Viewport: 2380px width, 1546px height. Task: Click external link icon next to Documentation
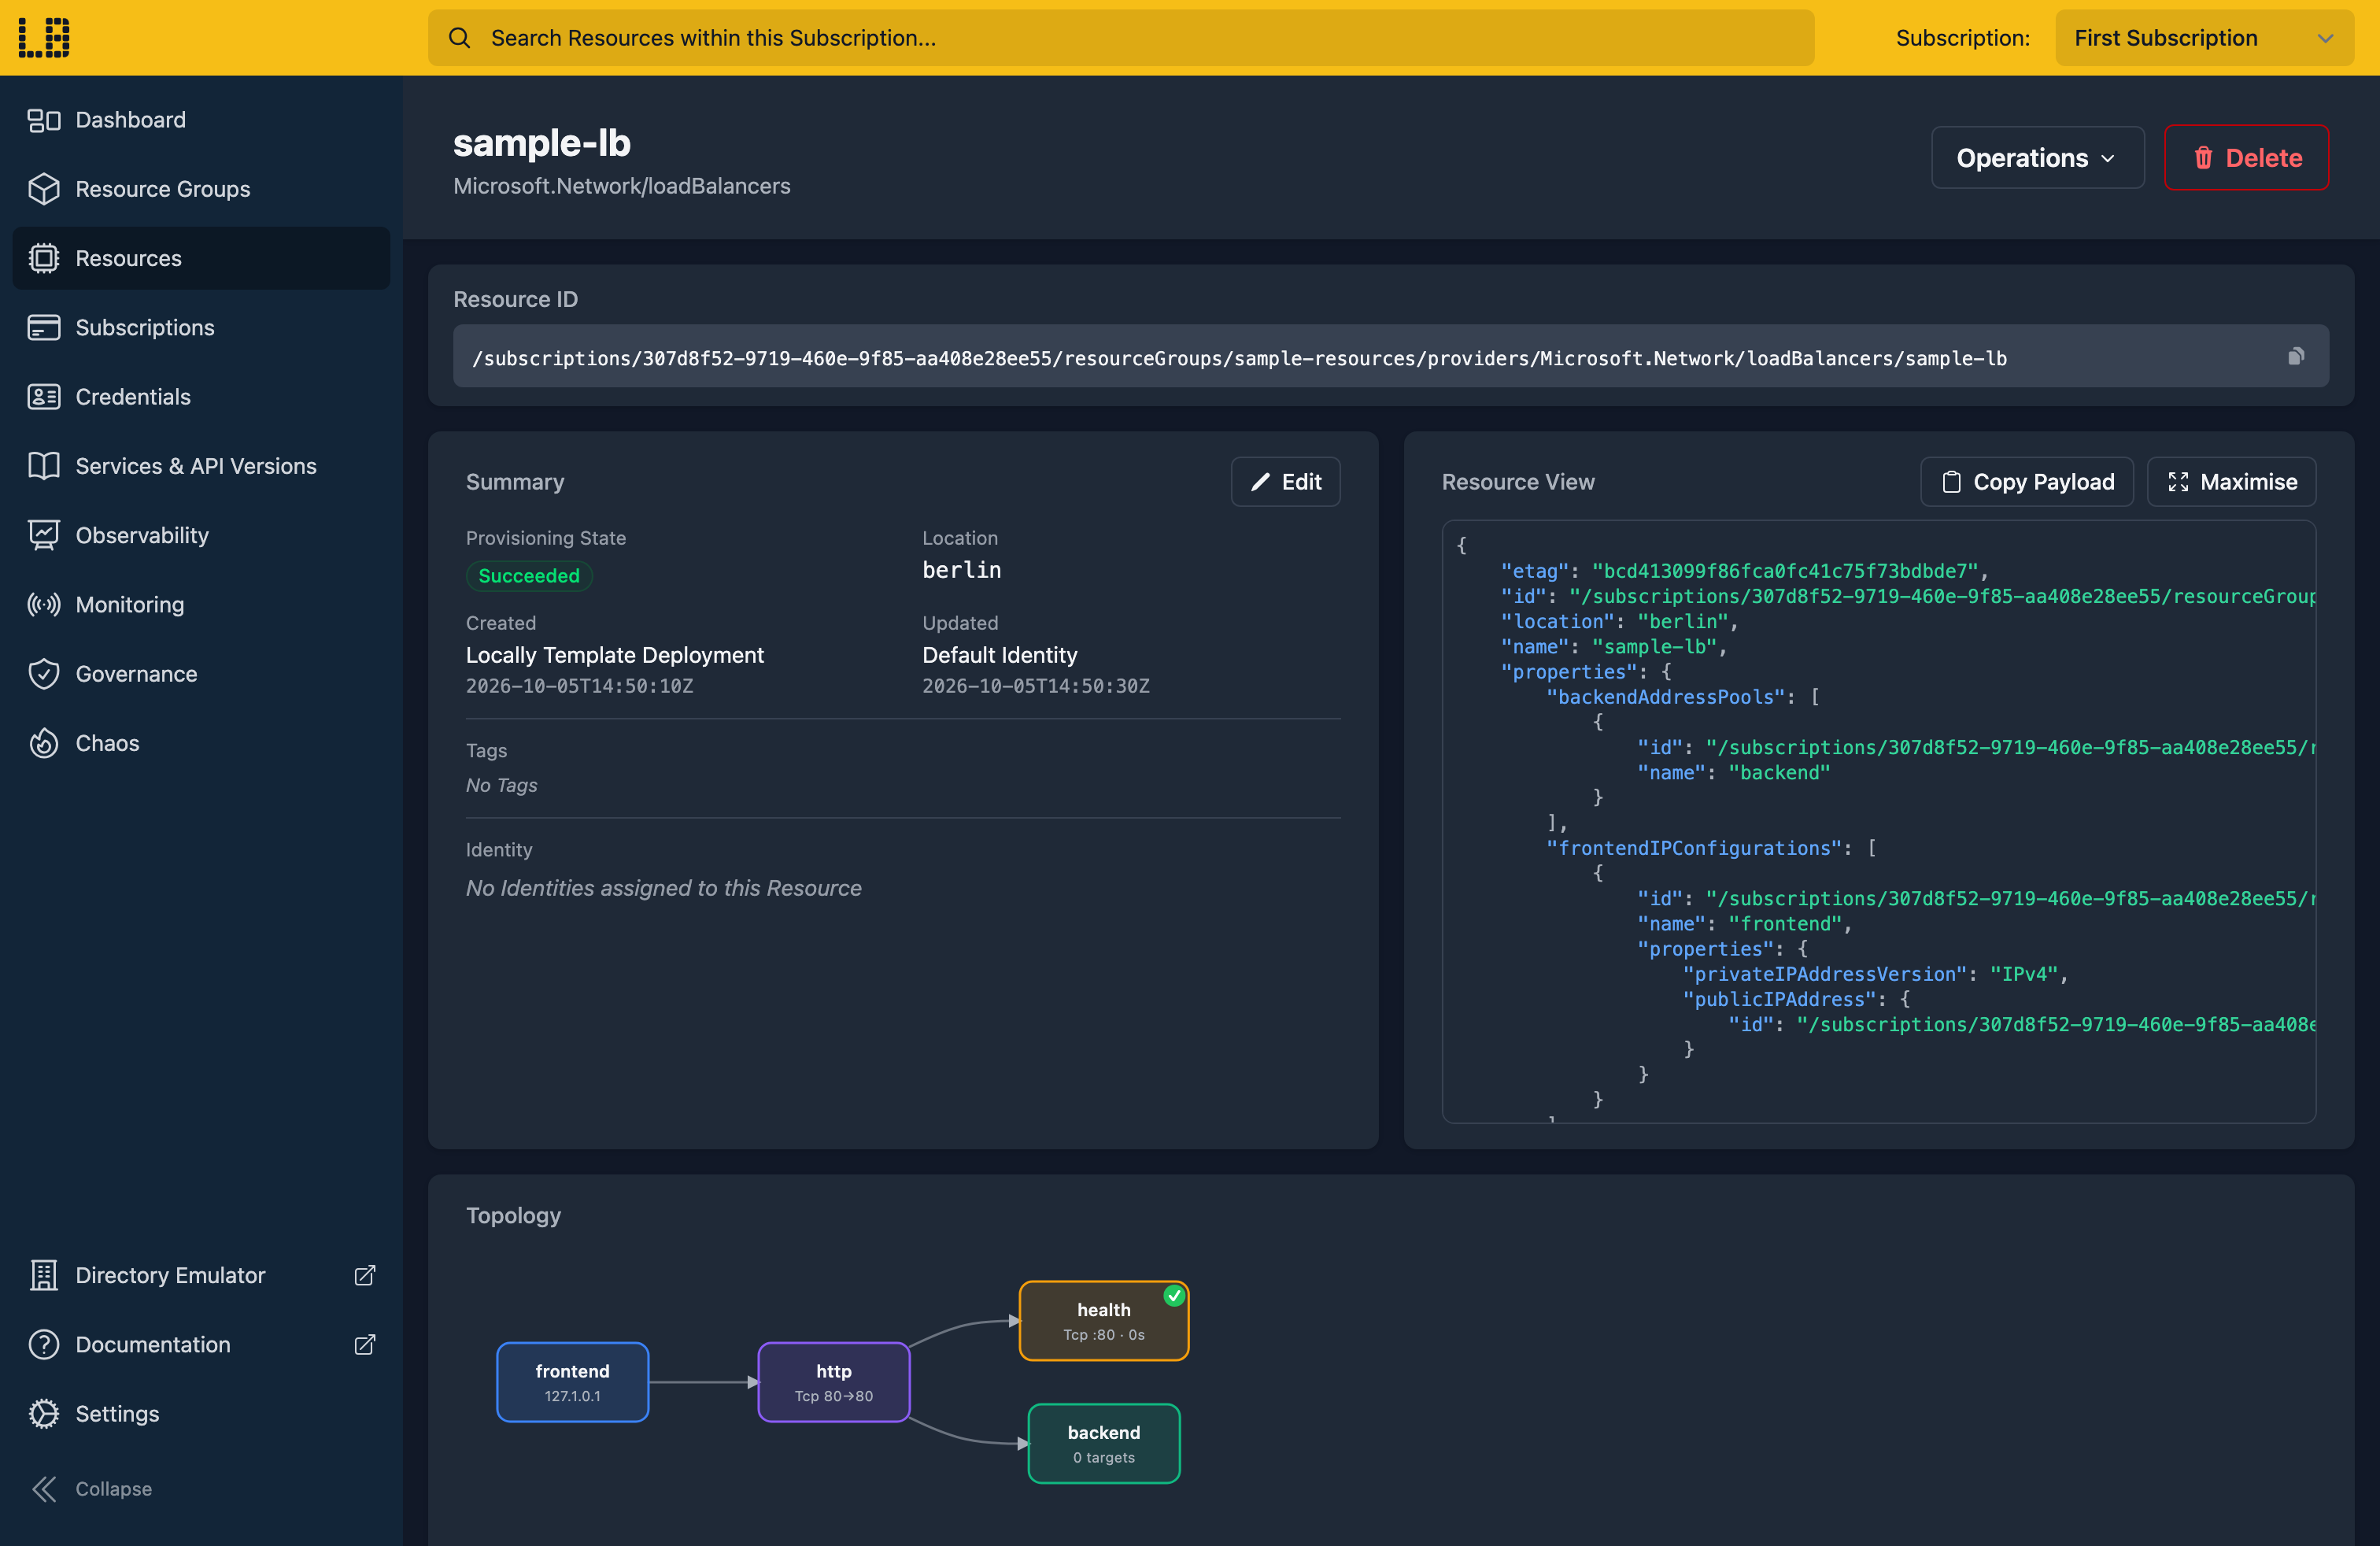click(365, 1344)
